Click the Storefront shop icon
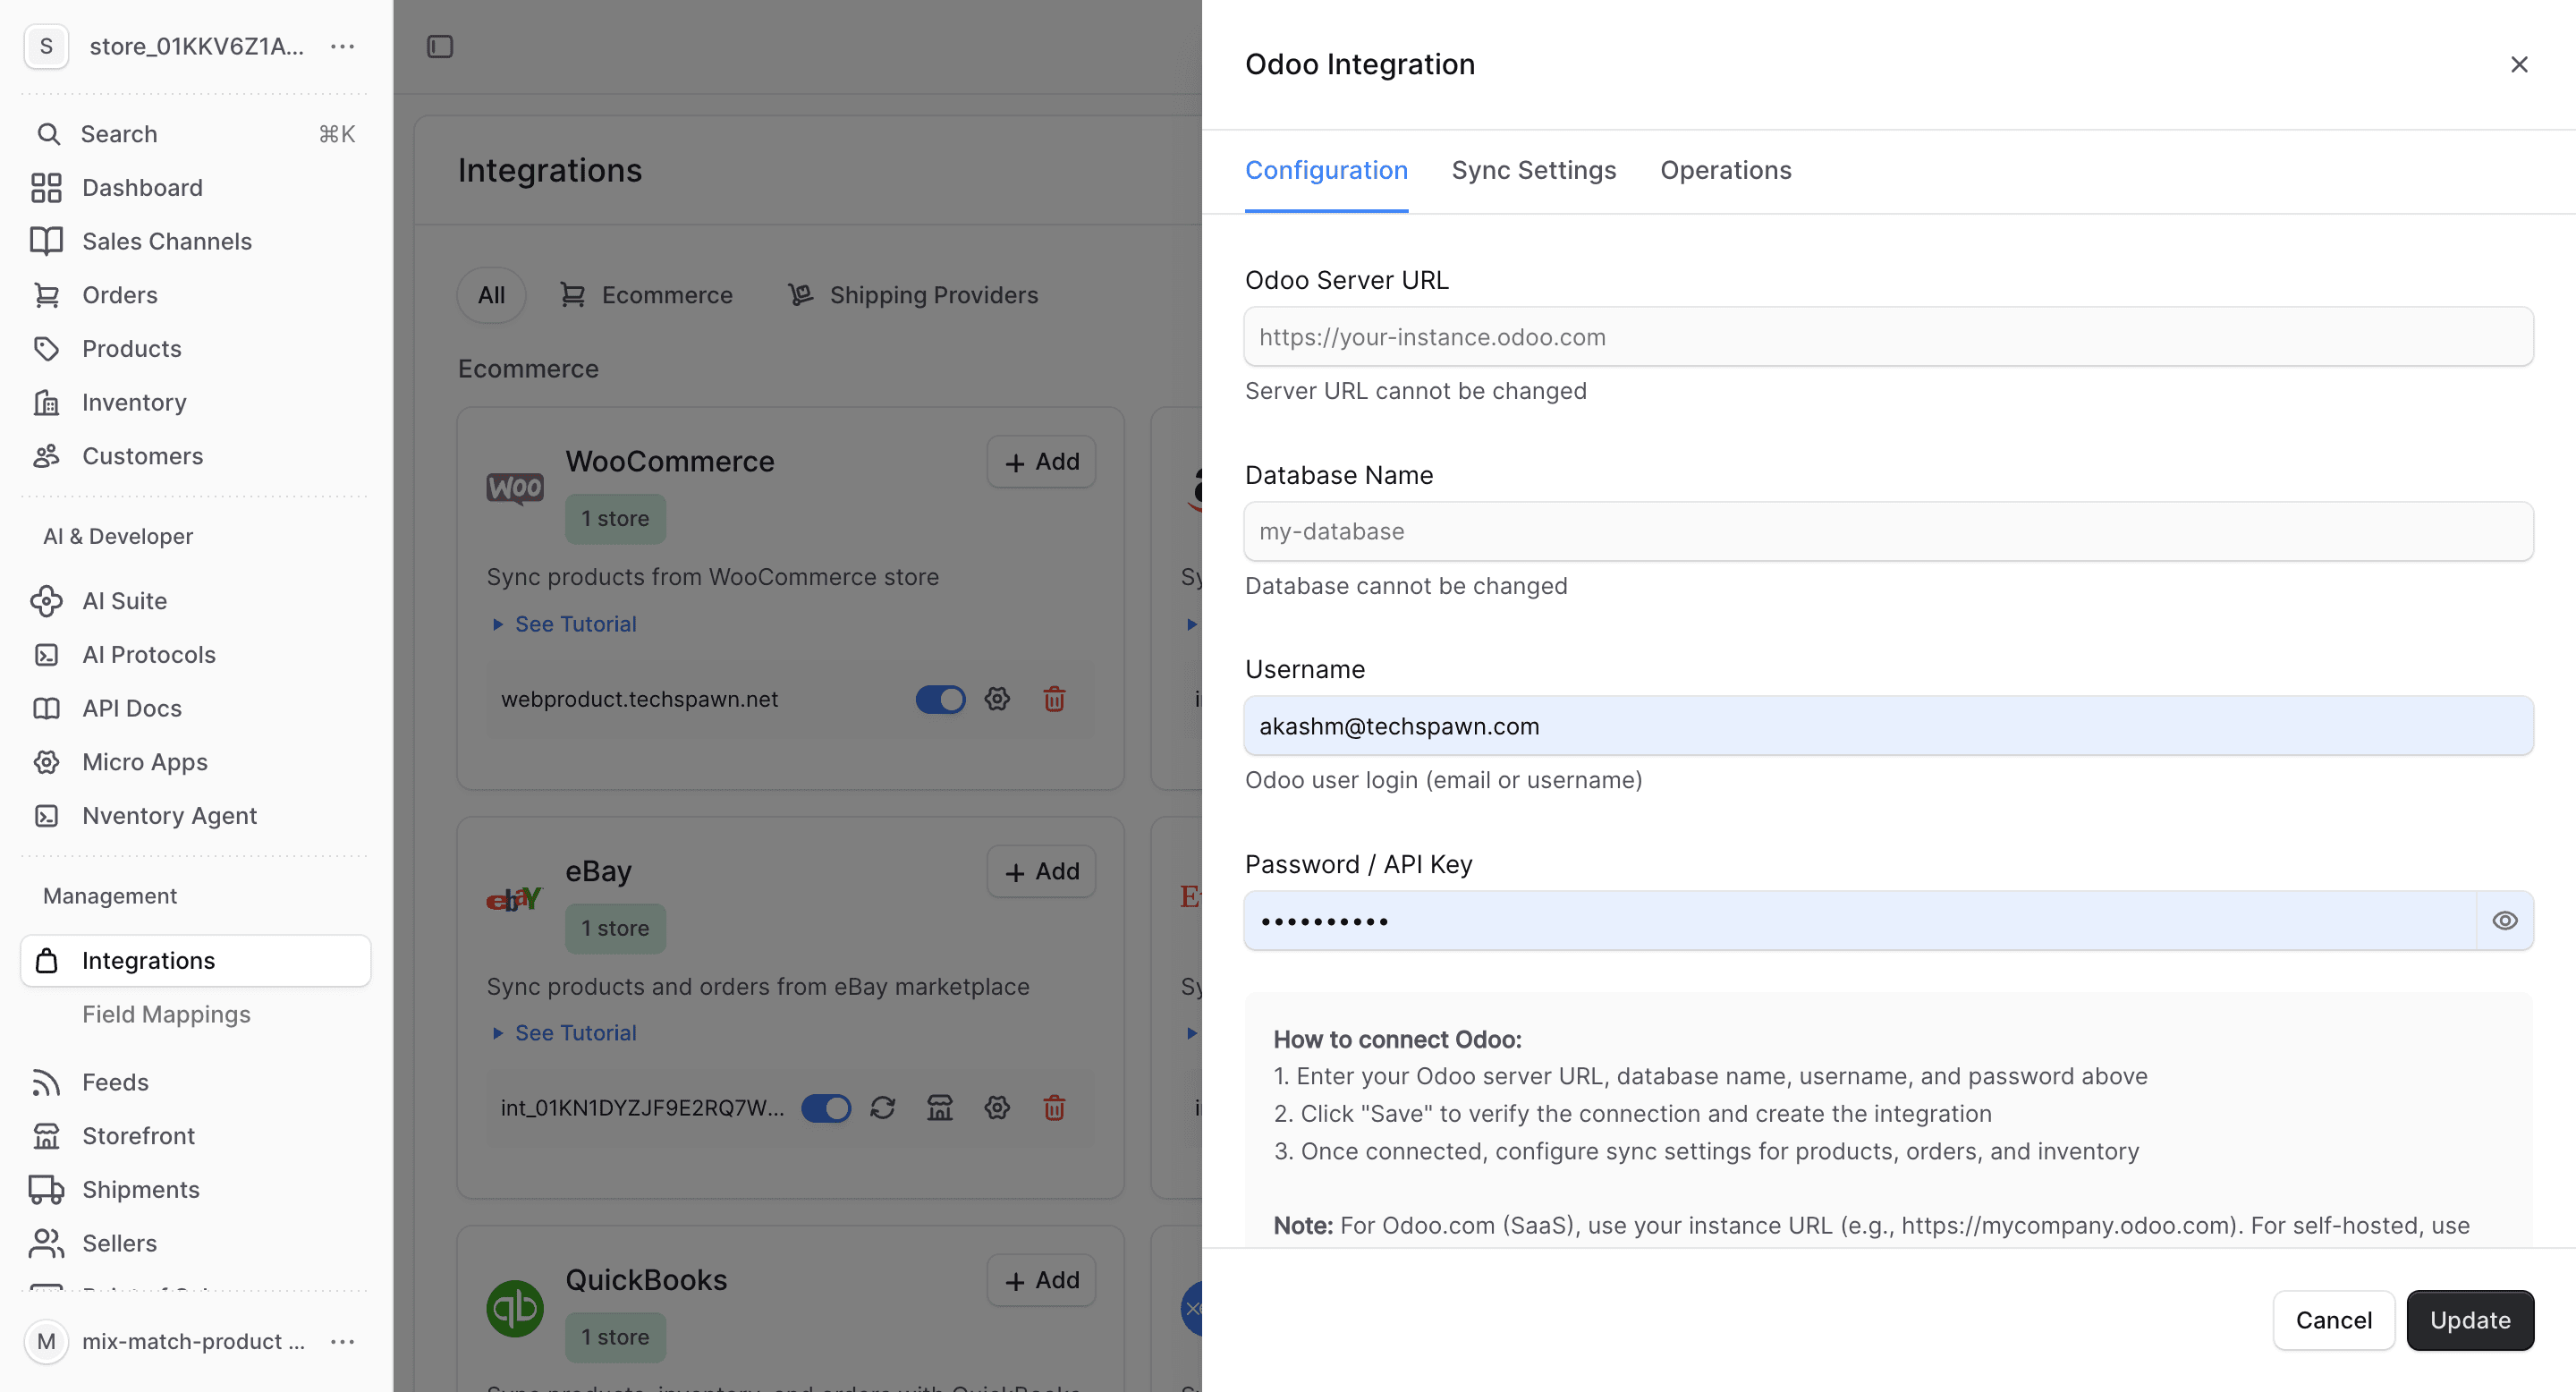This screenshot has width=2576, height=1392. click(x=46, y=1136)
